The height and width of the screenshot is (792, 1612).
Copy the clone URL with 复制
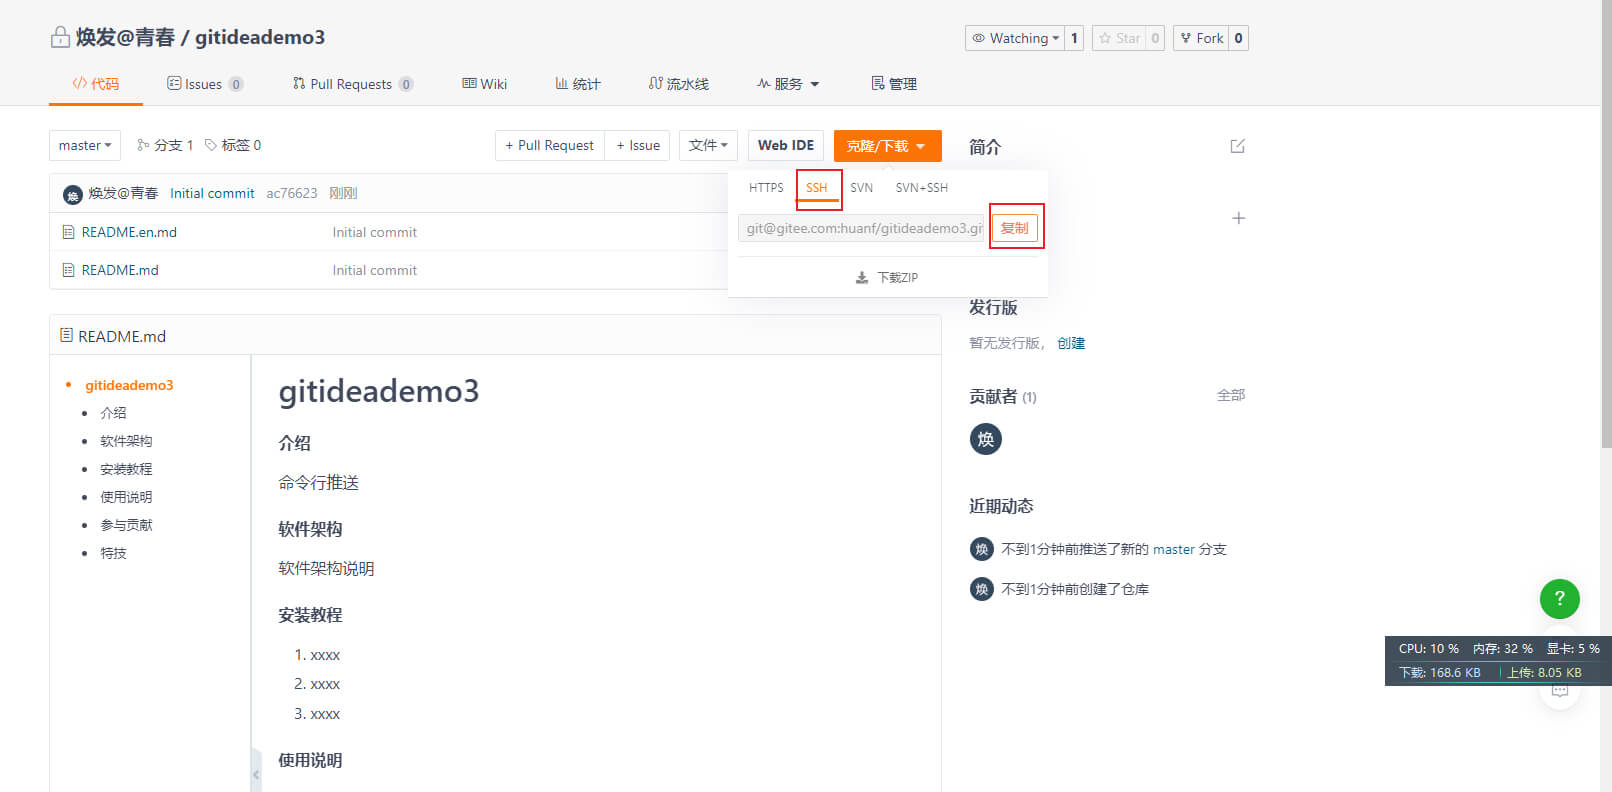coord(1015,228)
